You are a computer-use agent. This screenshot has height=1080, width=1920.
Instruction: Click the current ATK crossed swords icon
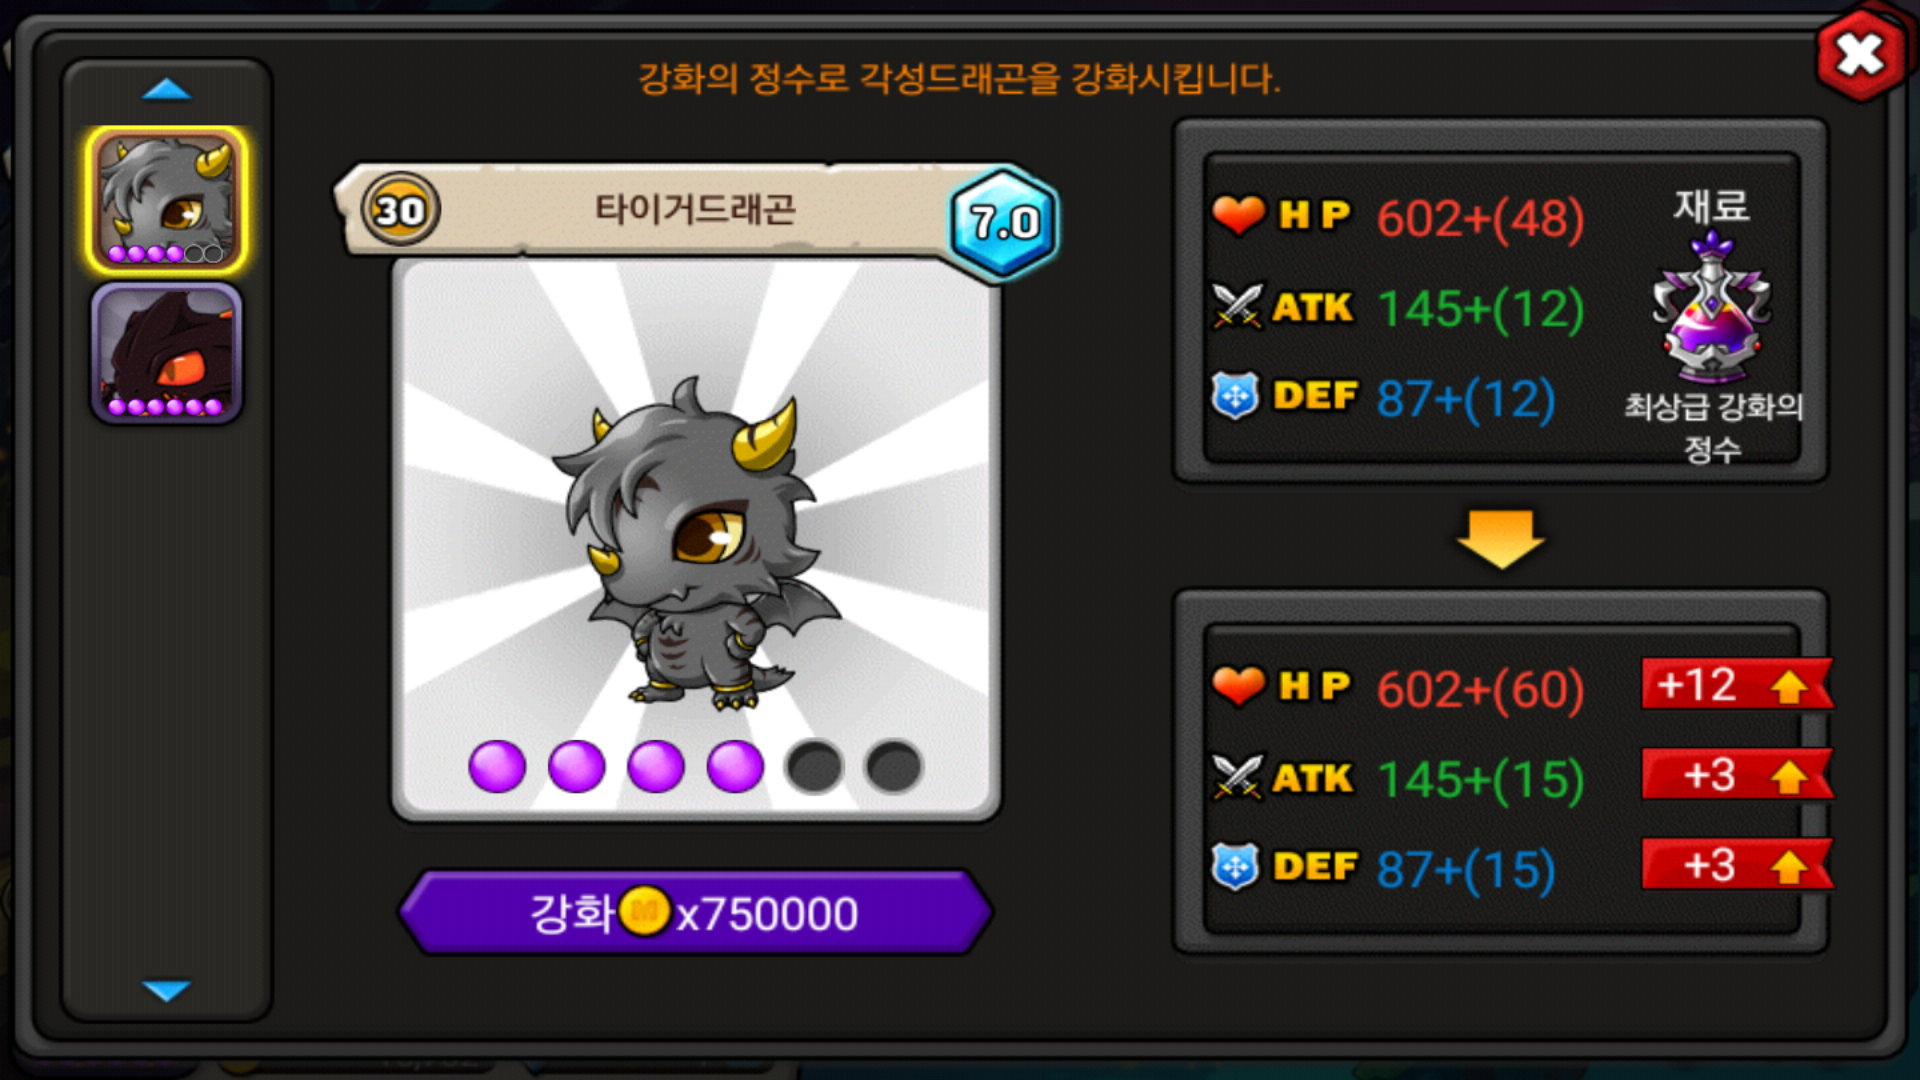[1237, 306]
